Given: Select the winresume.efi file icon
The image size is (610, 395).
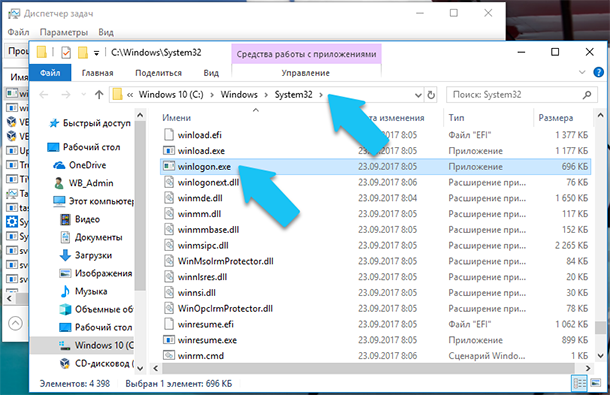Looking at the screenshot, I should [x=168, y=324].
